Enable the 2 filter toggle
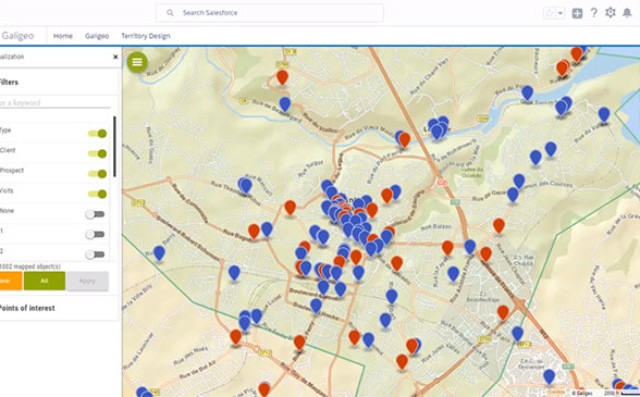Viewport: 640px width, 397px height. click(95, 255)
